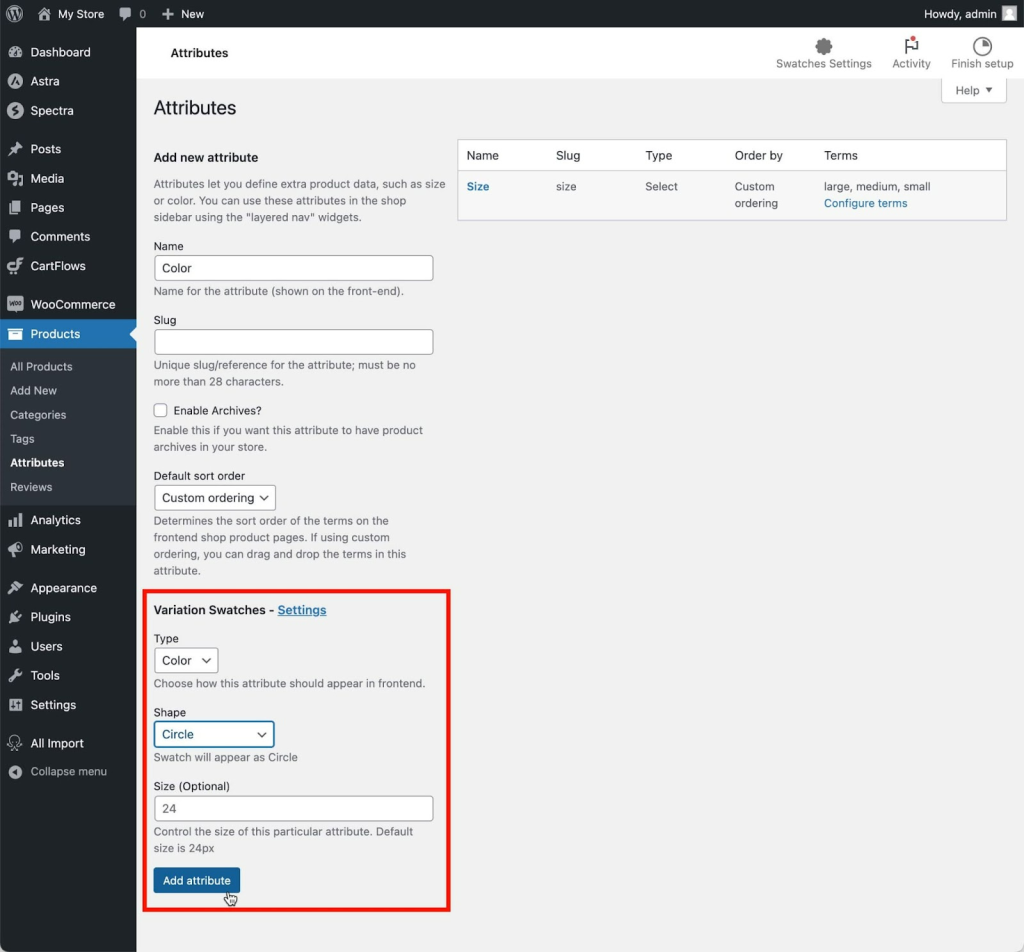This screenshot has height=952, width=1024.
Task: Open the Categories submenu item
Action: (38, 415)
